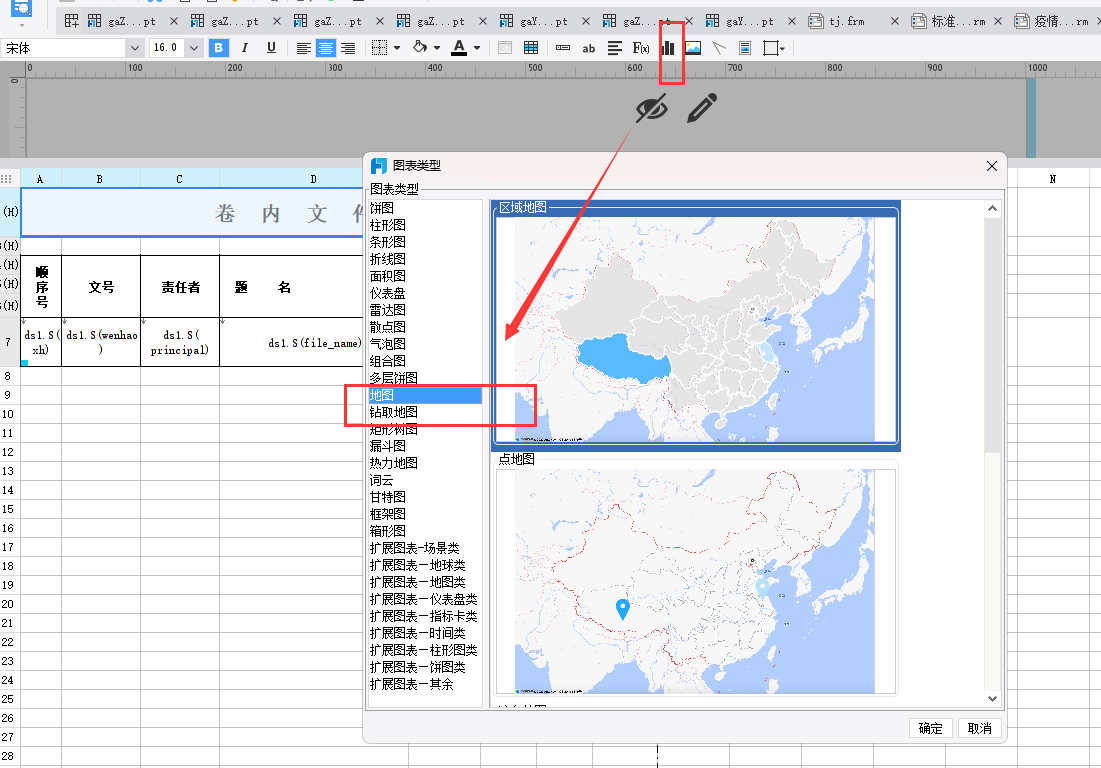
Task: Select column B header
Action: click(100, 179)
